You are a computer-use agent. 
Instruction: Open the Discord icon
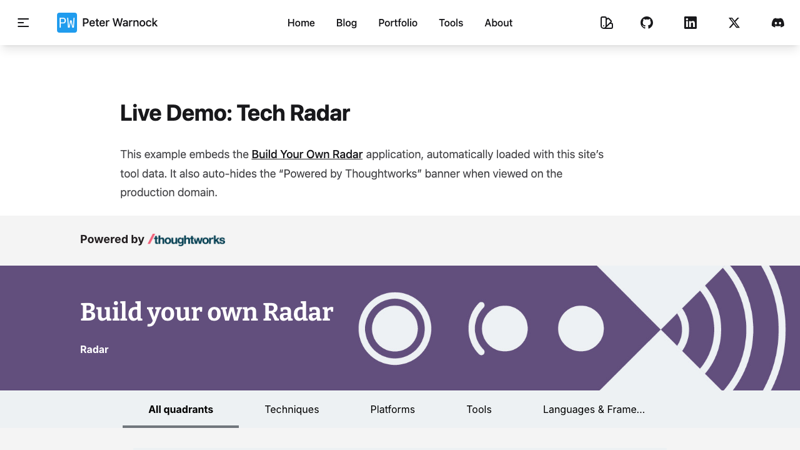tap(778, 22)
